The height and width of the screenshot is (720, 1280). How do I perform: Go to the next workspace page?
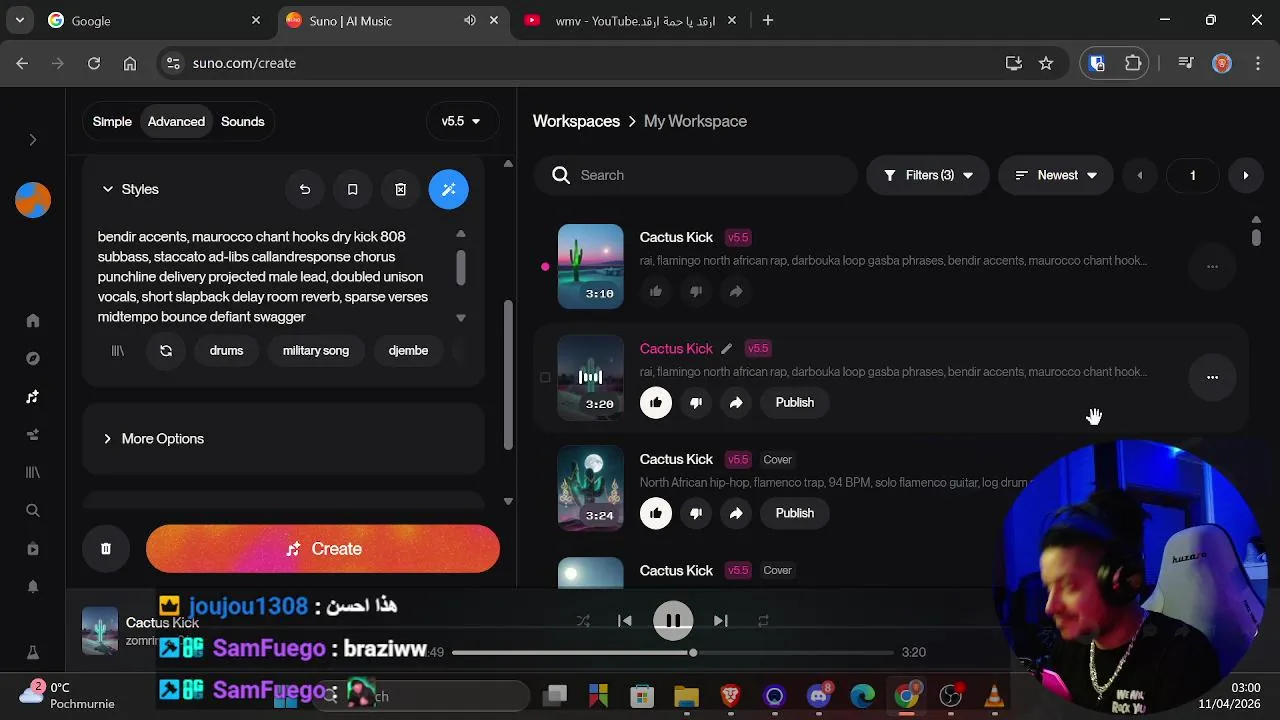coord(1245,175)
